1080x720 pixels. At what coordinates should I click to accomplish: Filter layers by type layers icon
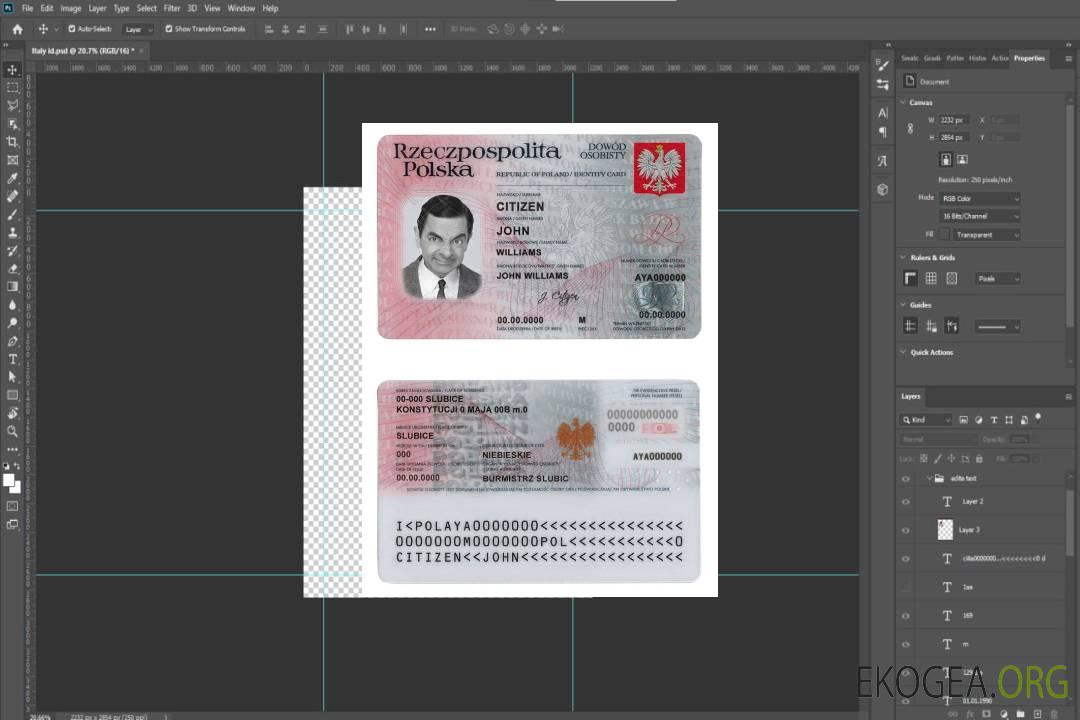(x=994, y=420)
